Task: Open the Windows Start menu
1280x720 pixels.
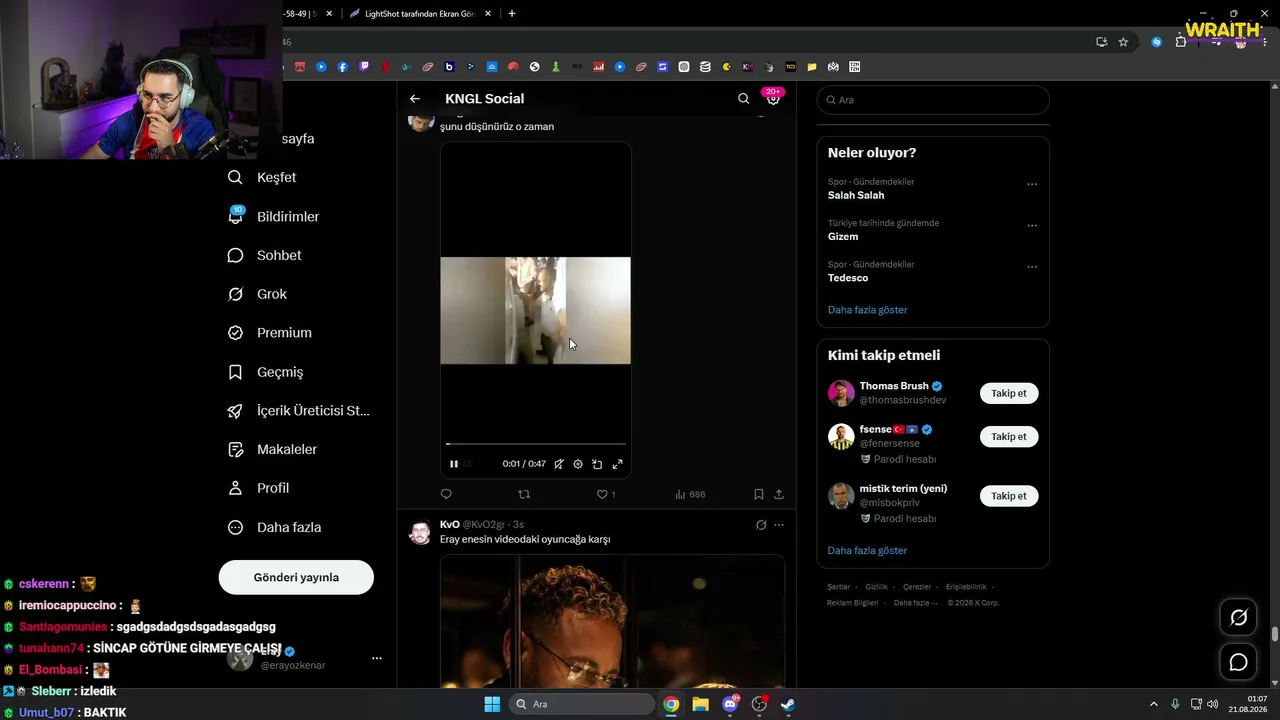Action: coord(492,704)
